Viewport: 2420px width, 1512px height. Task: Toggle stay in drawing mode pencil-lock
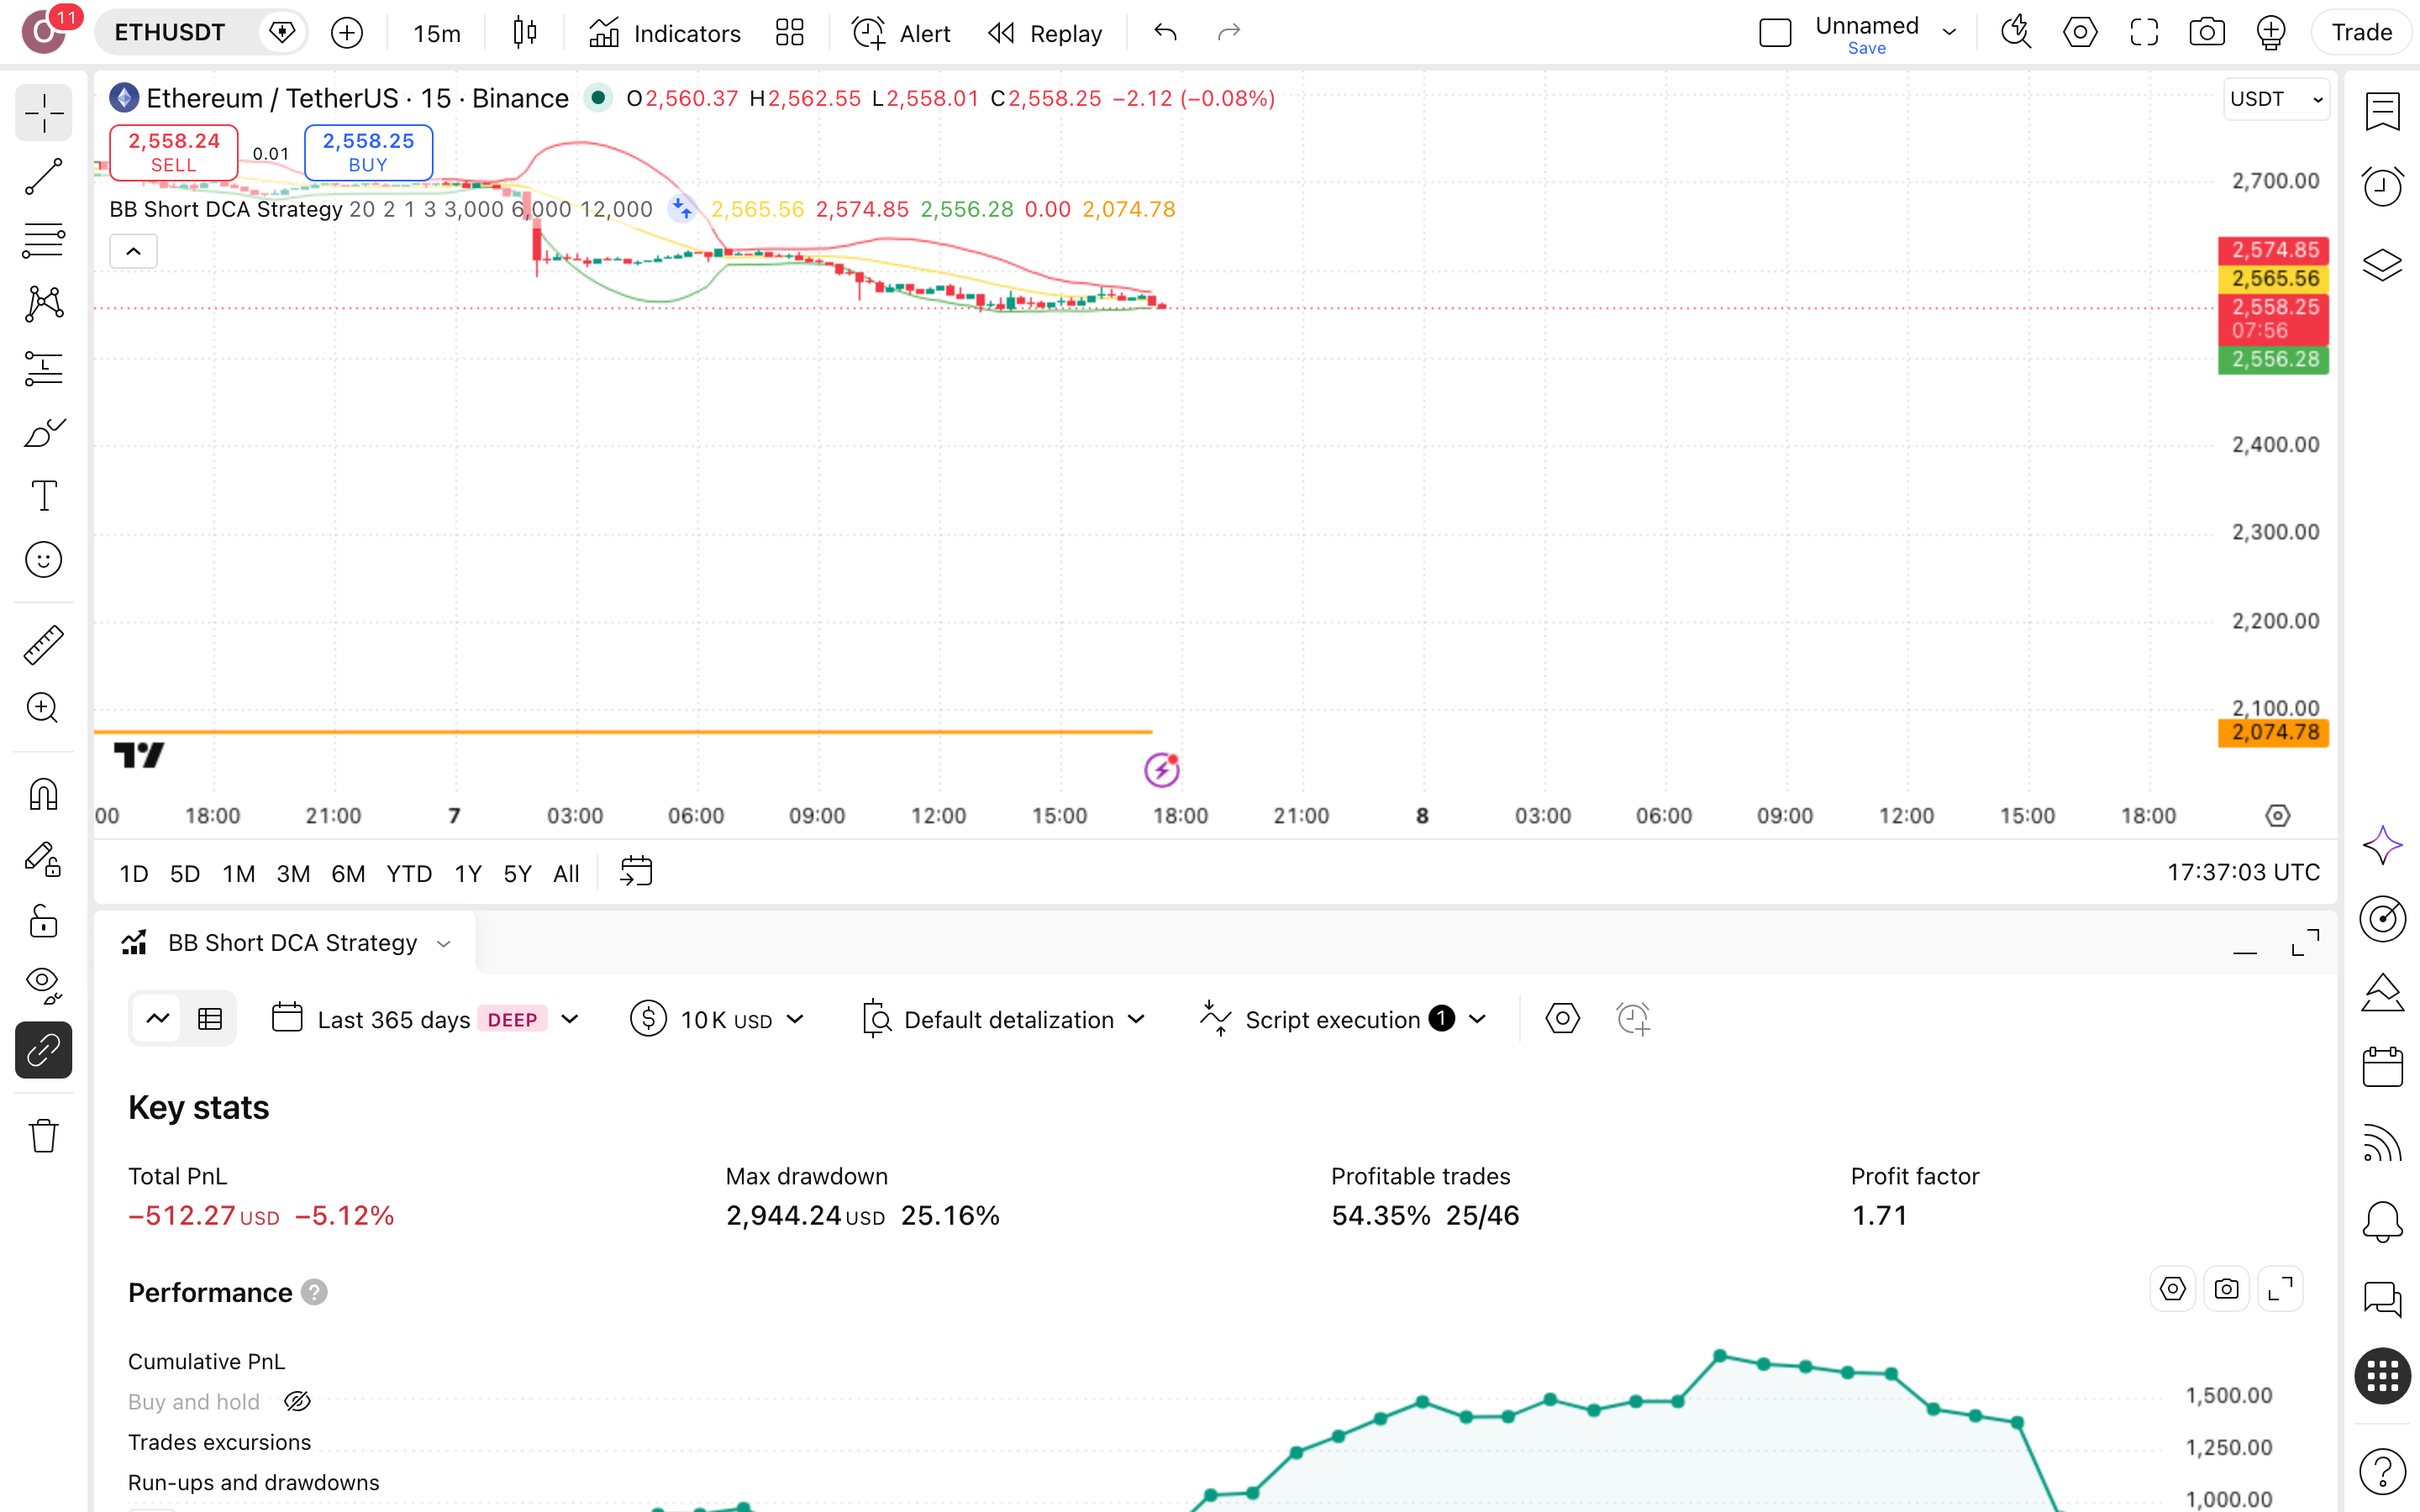[x=43, y=859]
